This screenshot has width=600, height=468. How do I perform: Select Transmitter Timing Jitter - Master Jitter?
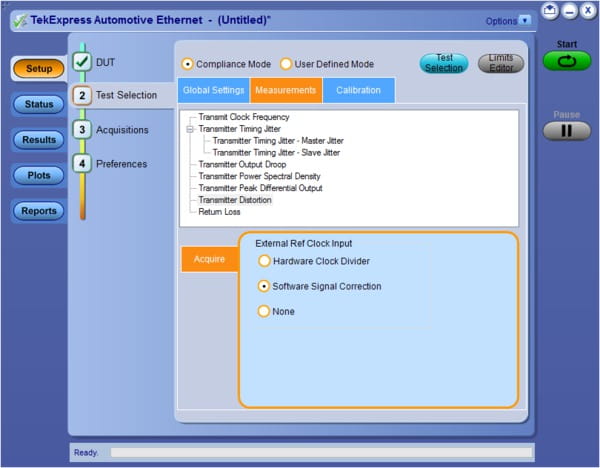tap(278, 141)
